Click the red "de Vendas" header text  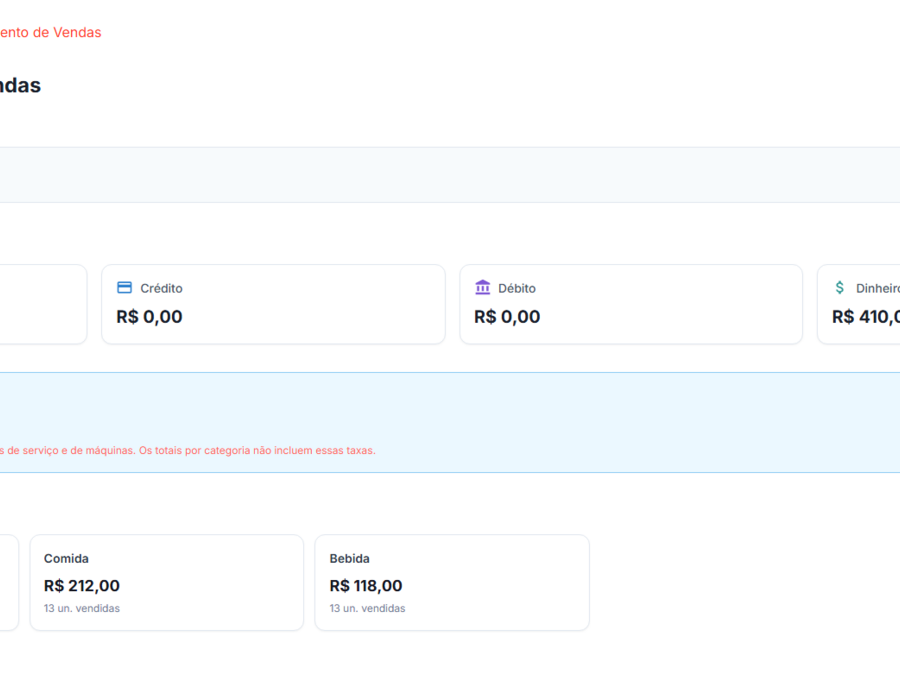click(x=67, y=33)
